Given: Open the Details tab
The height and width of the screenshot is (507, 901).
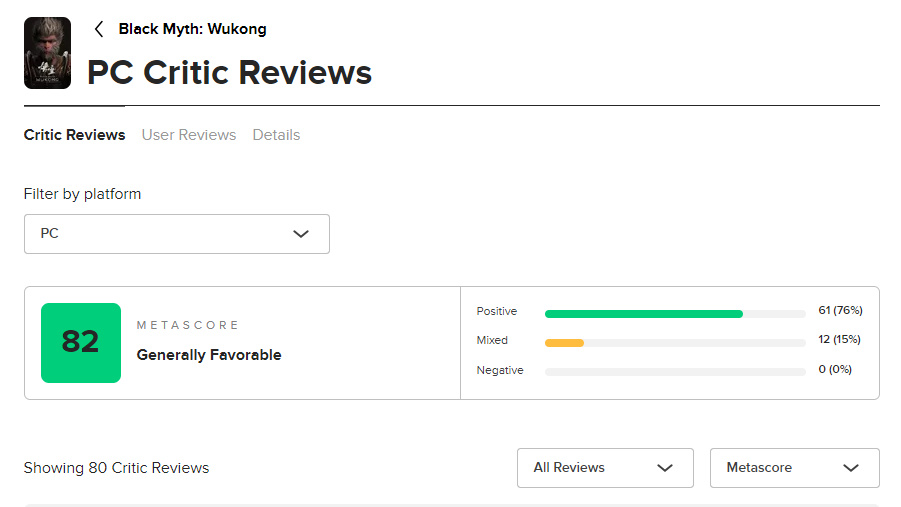Looking at the screenshot, I should [276, 135].
